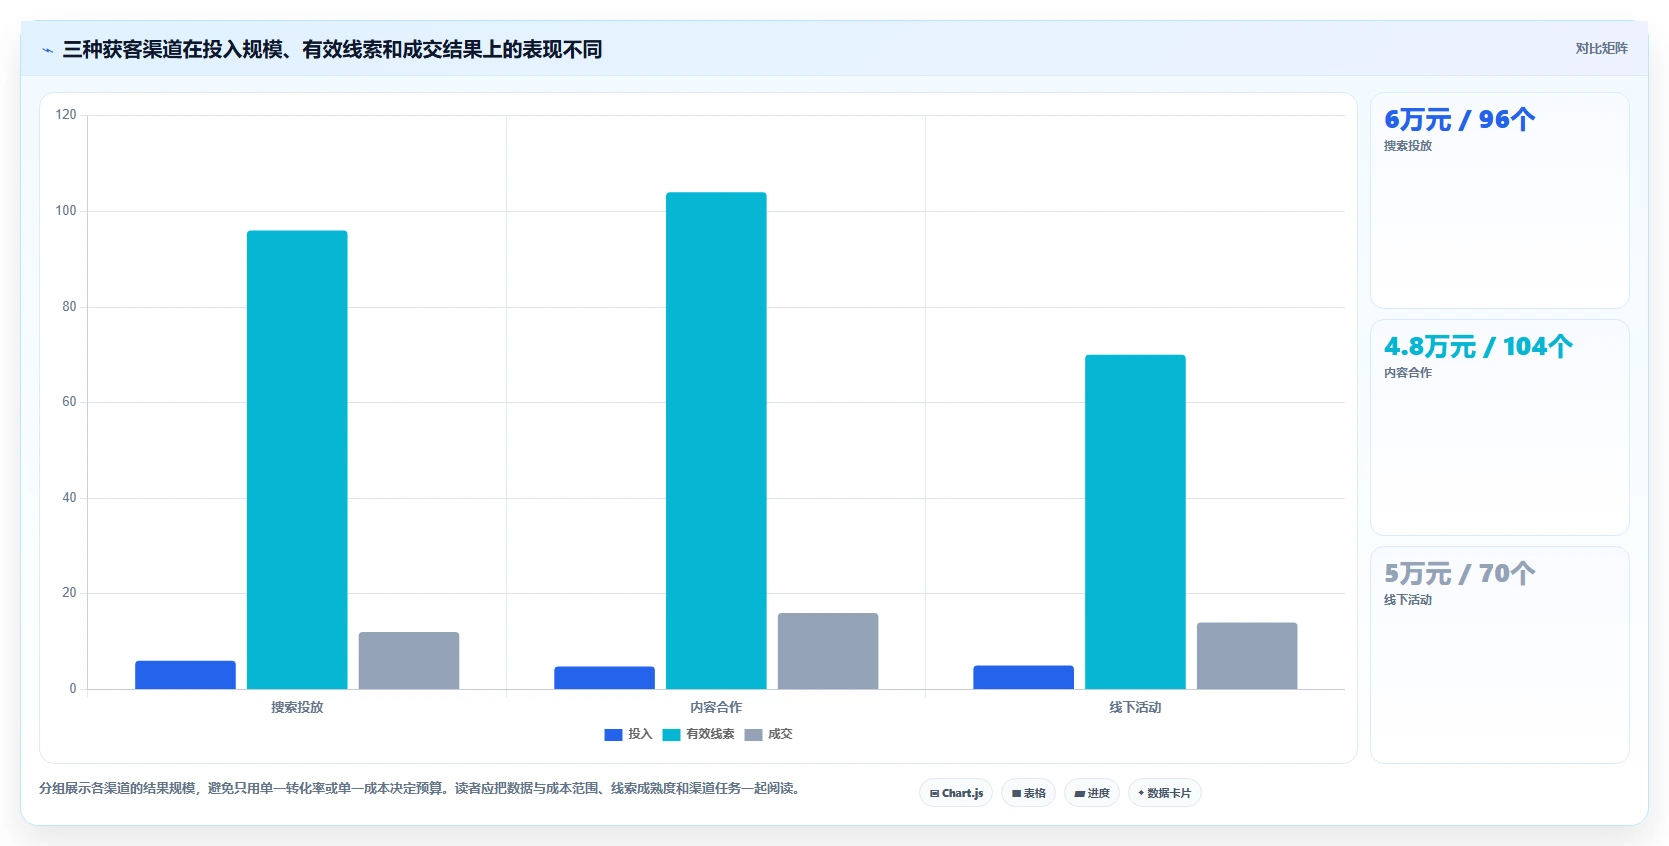Click the 对比矩阵 label in the header

click(x=1602, y=48)
